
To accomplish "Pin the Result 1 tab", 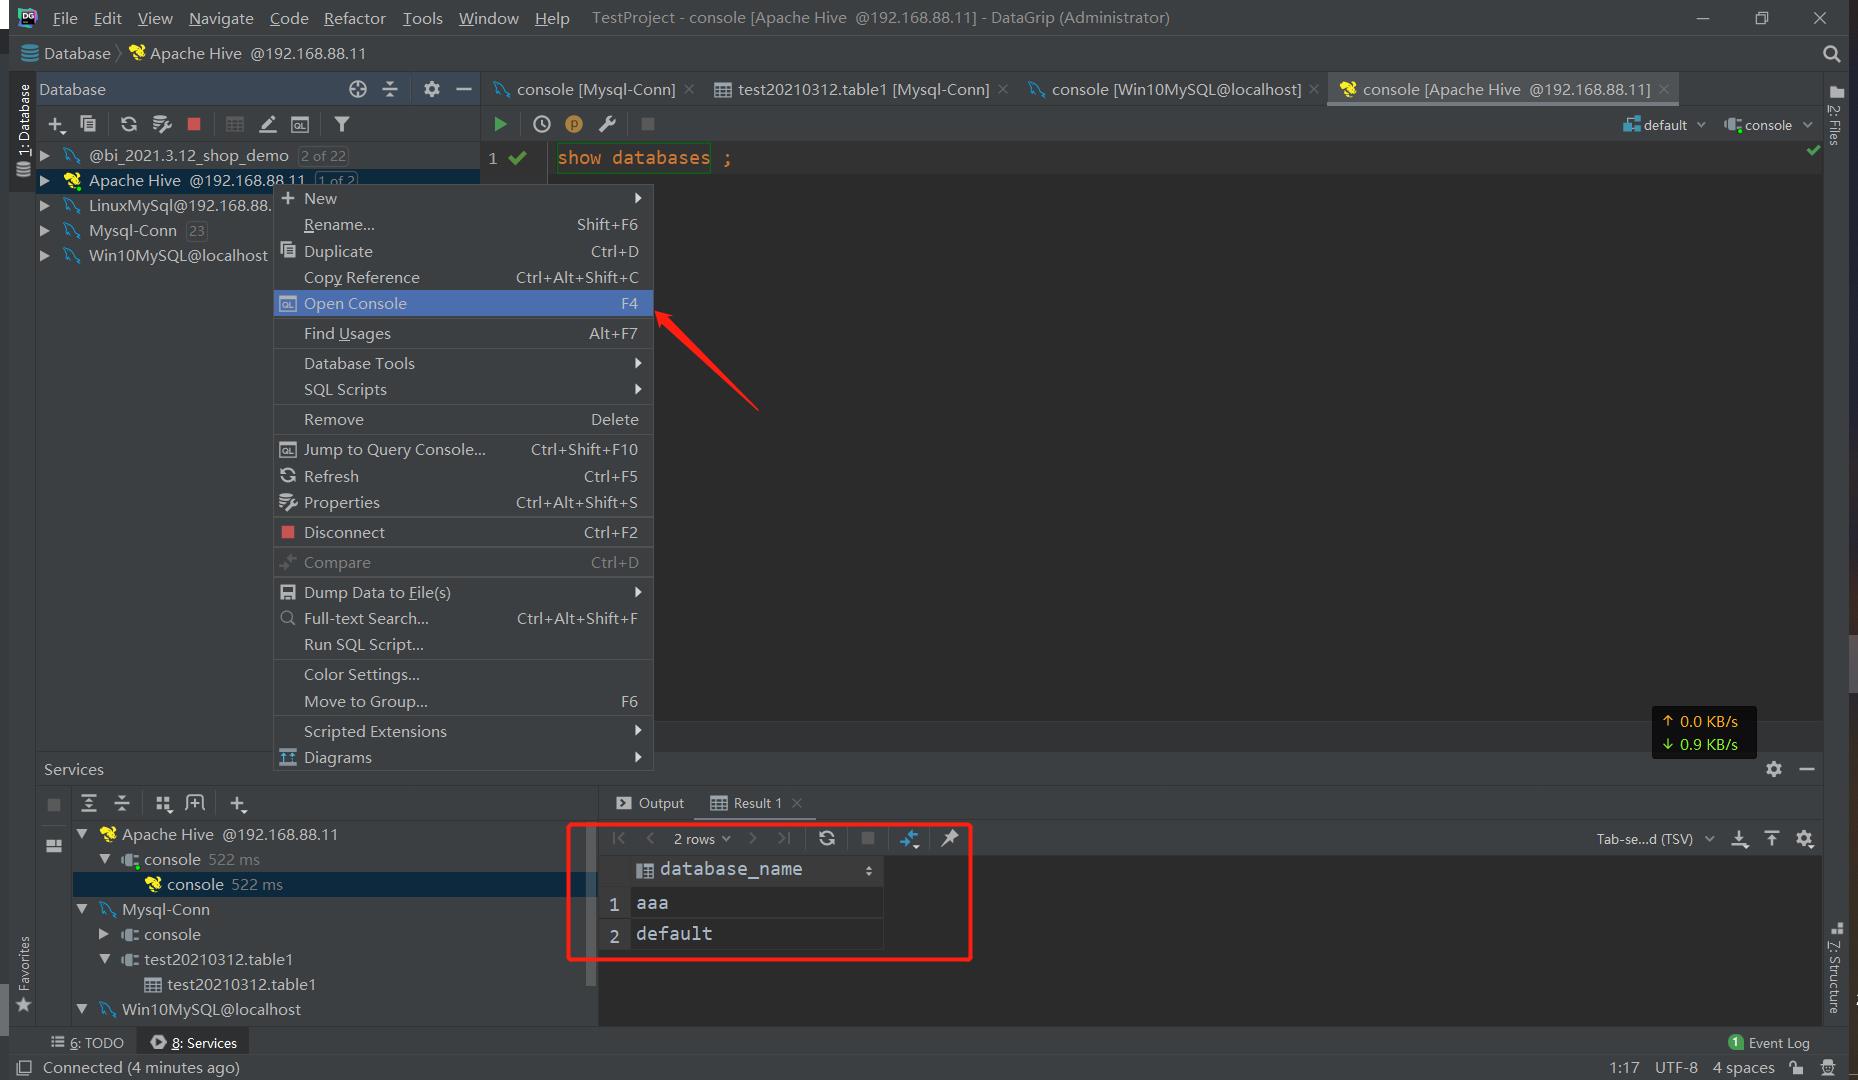I will click(x=950, y=838).
